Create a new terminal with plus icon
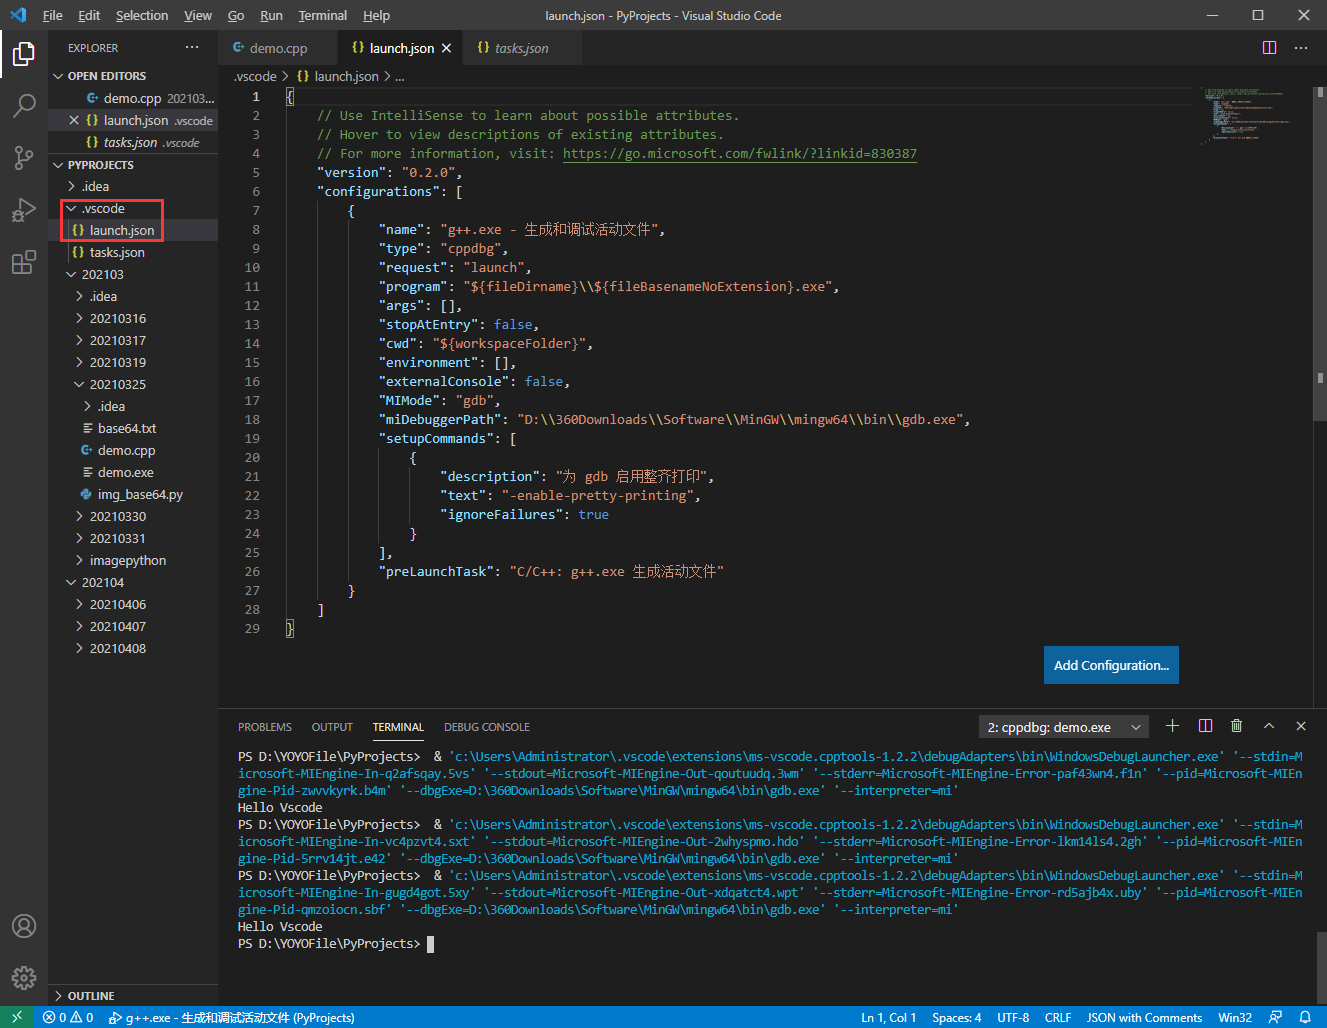Viewport: 1327px width, 1028px height. 1173,726
